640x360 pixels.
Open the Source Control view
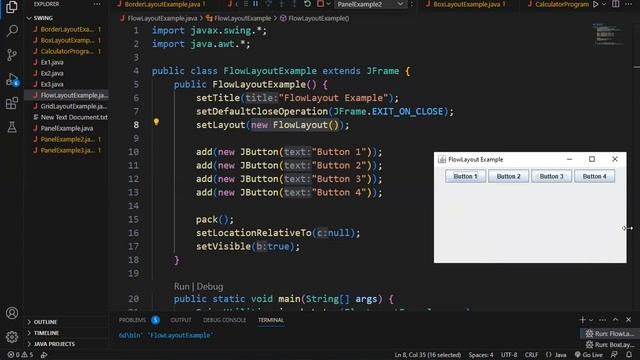(12, 55)
